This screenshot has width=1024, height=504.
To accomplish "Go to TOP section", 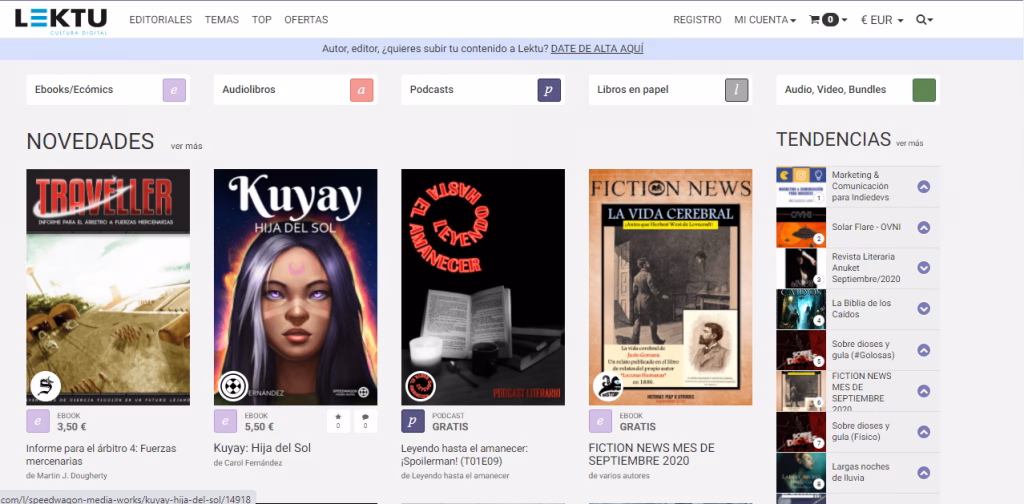I will pos(262,20).
